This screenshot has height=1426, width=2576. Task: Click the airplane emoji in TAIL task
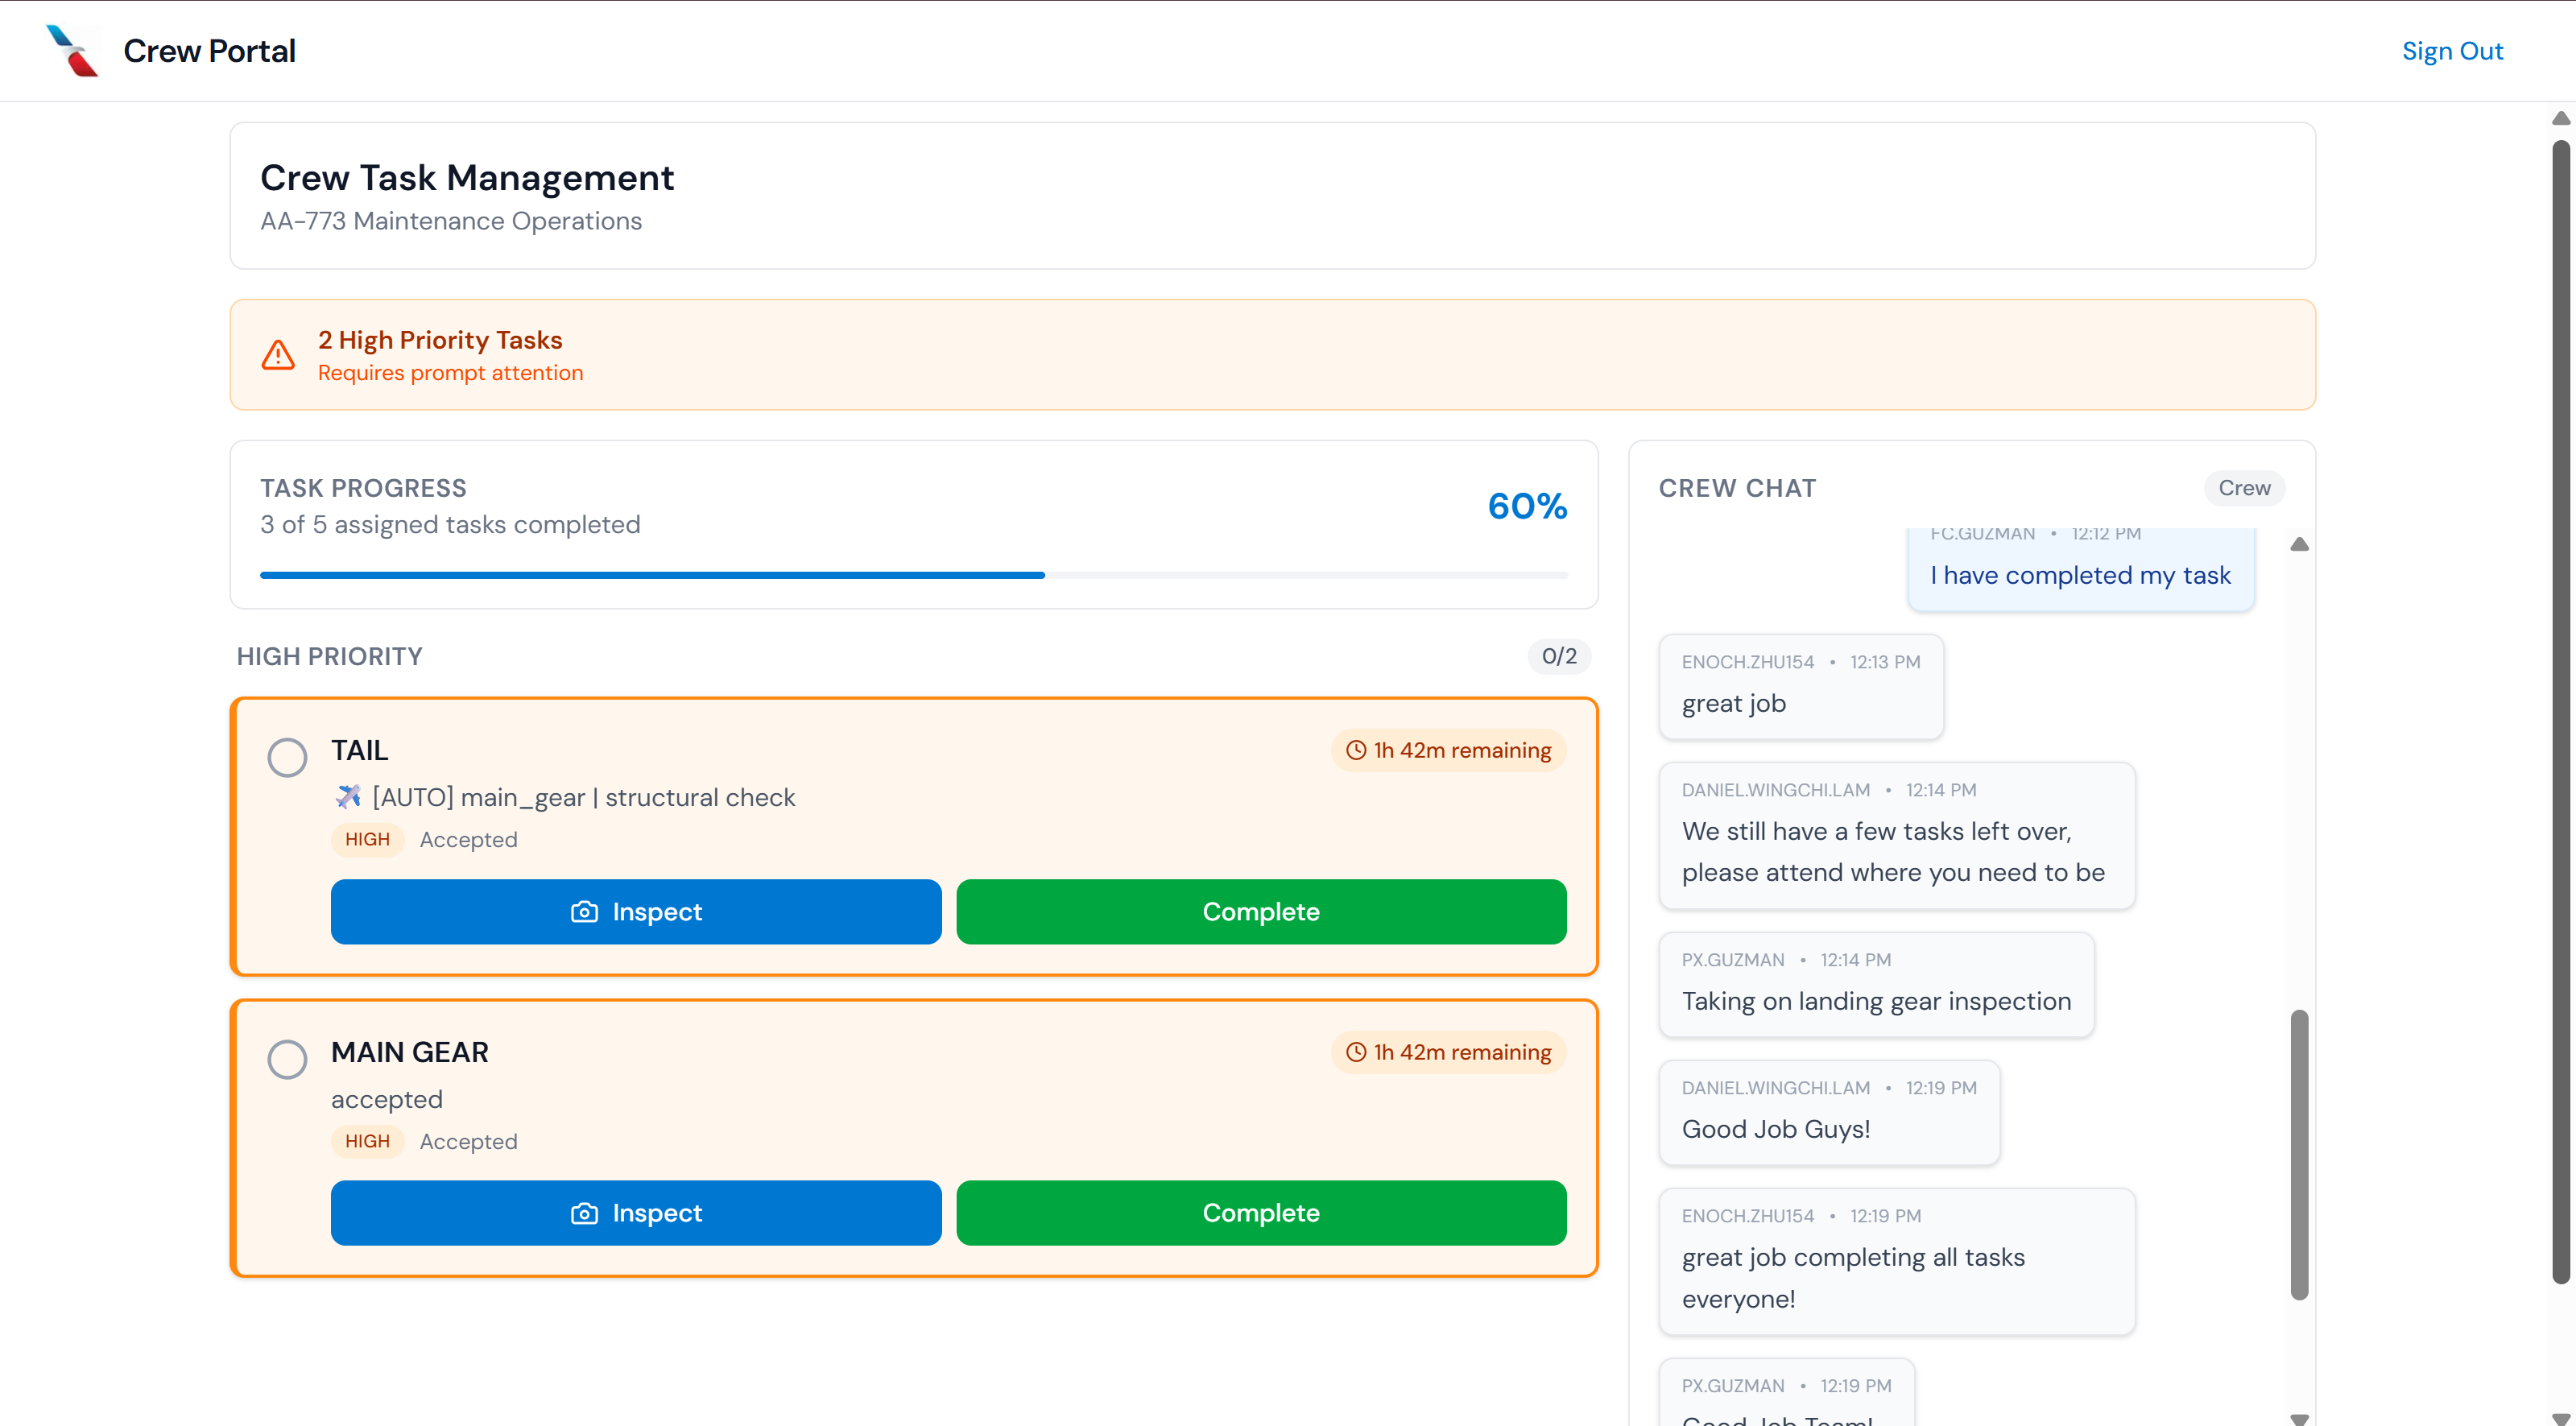348,797
